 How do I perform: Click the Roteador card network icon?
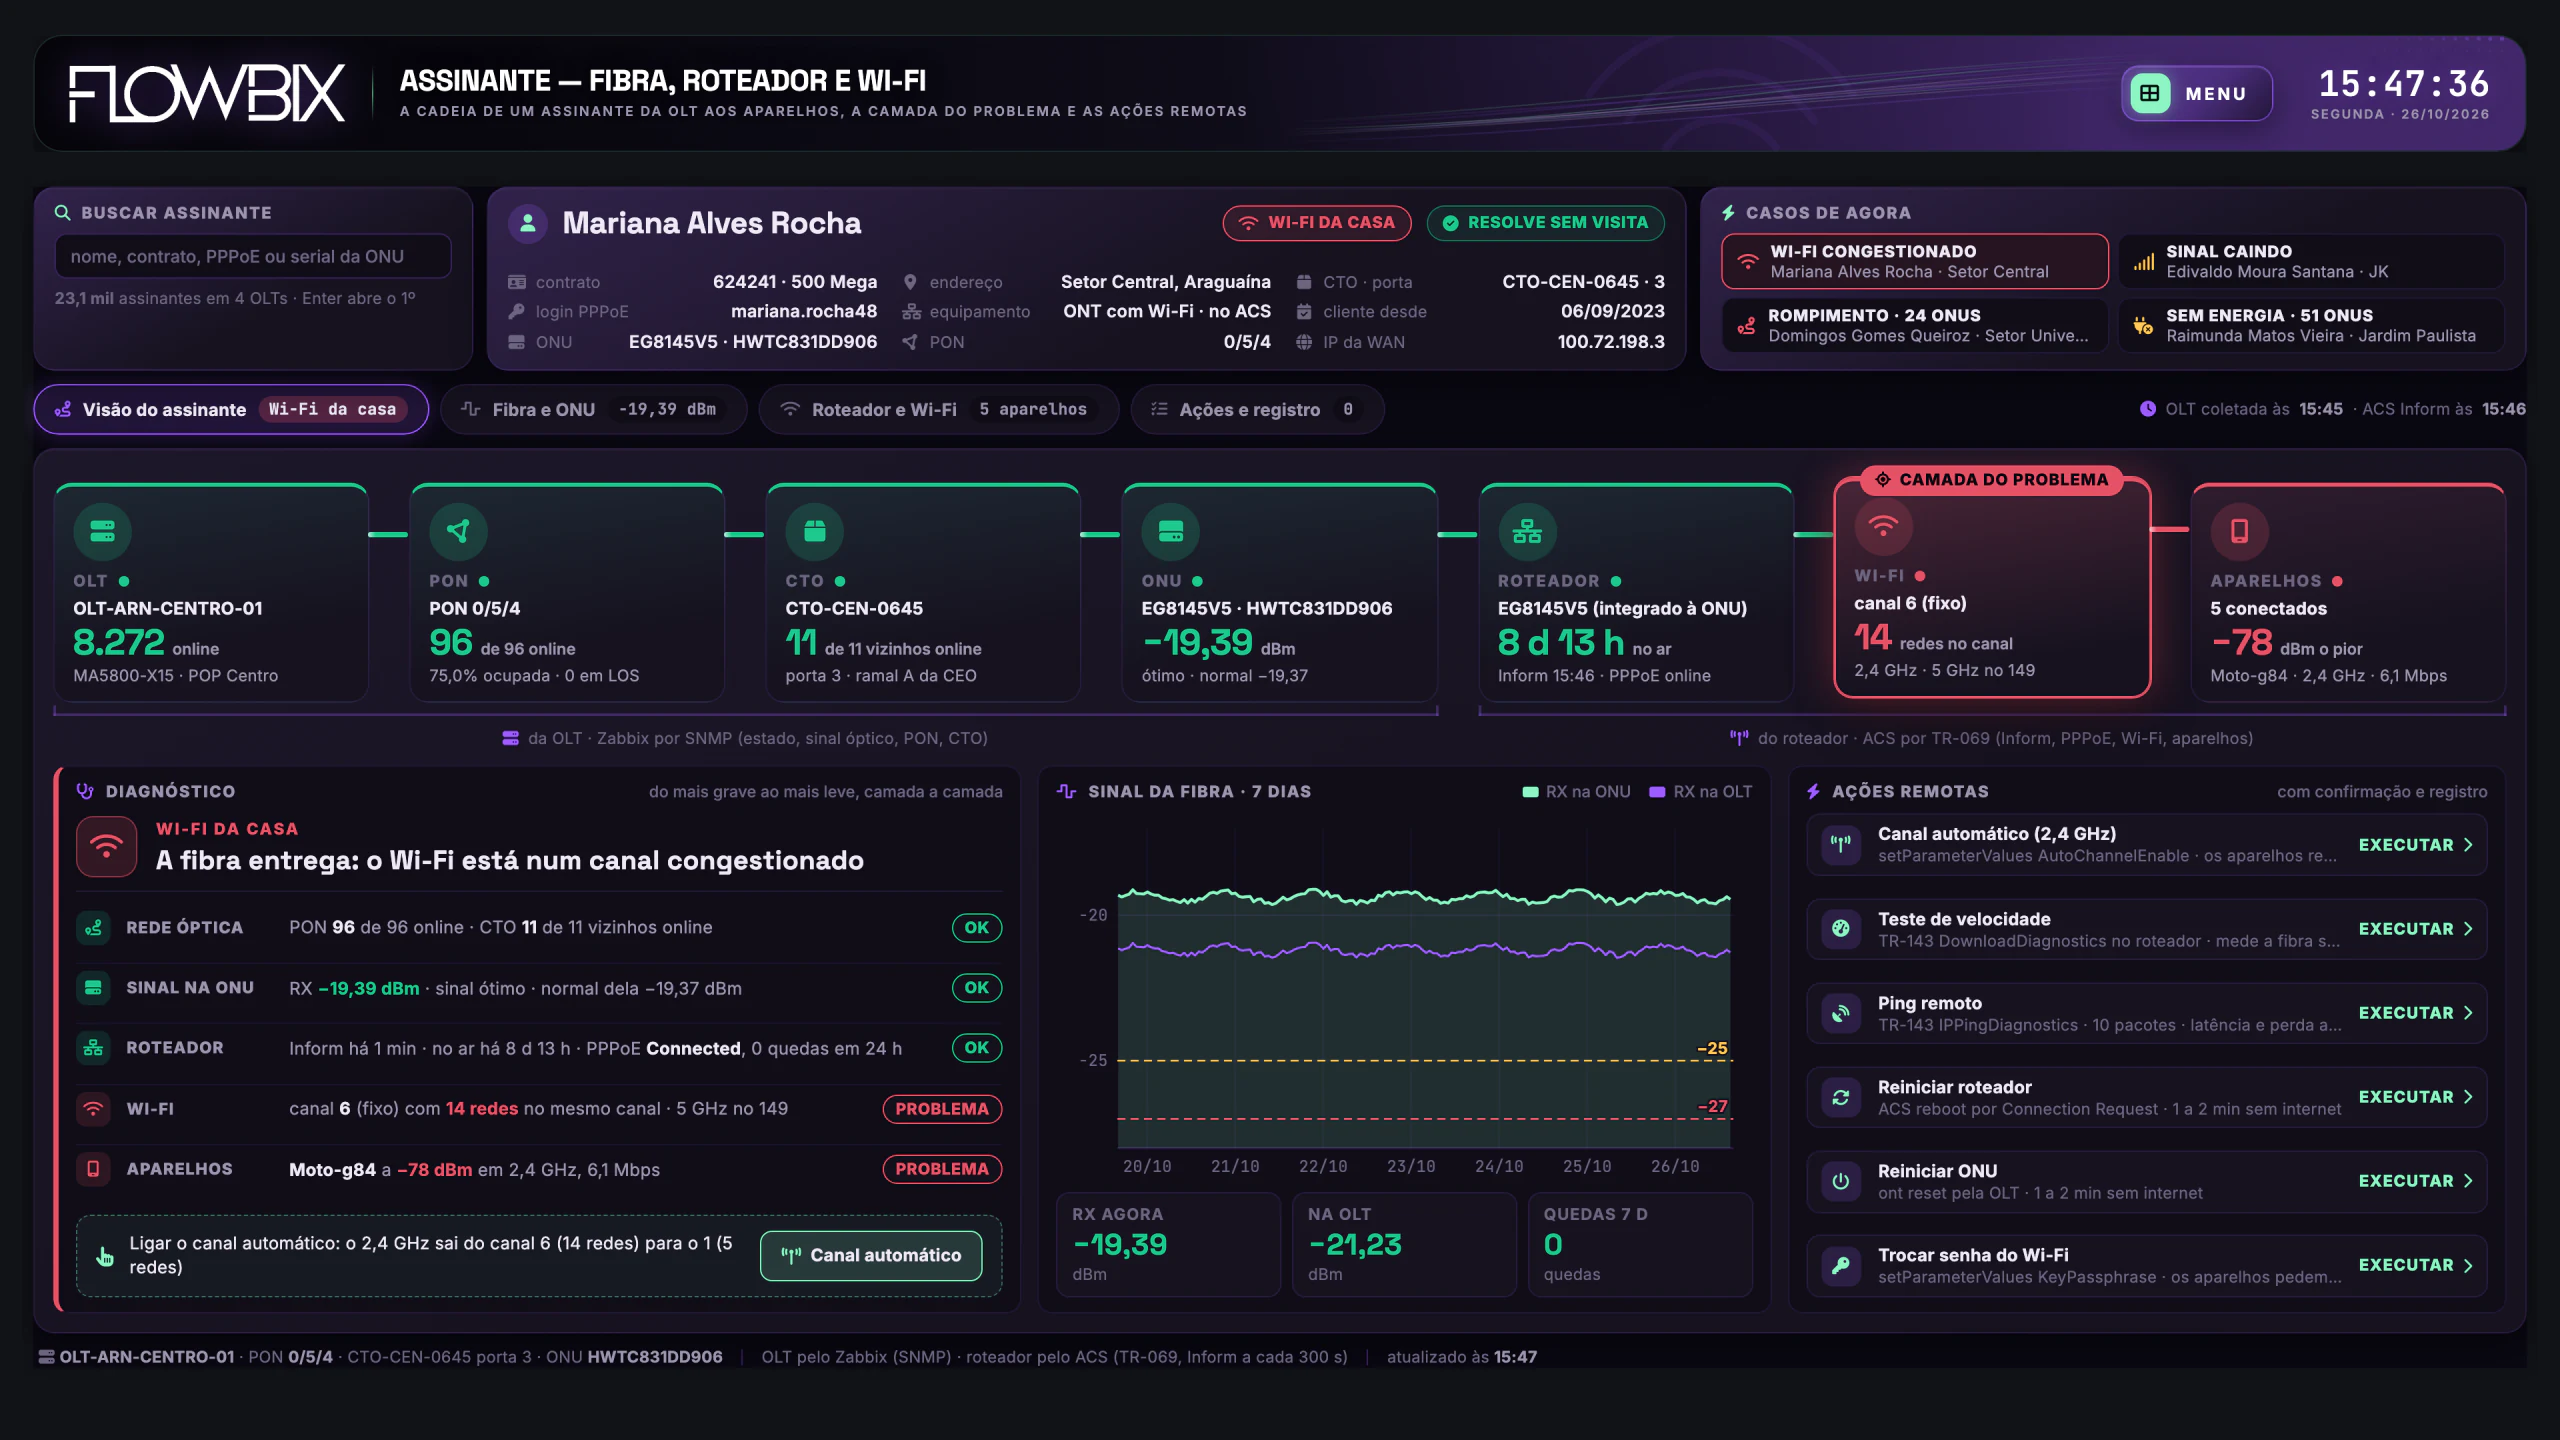click(x=1527, y=531)
